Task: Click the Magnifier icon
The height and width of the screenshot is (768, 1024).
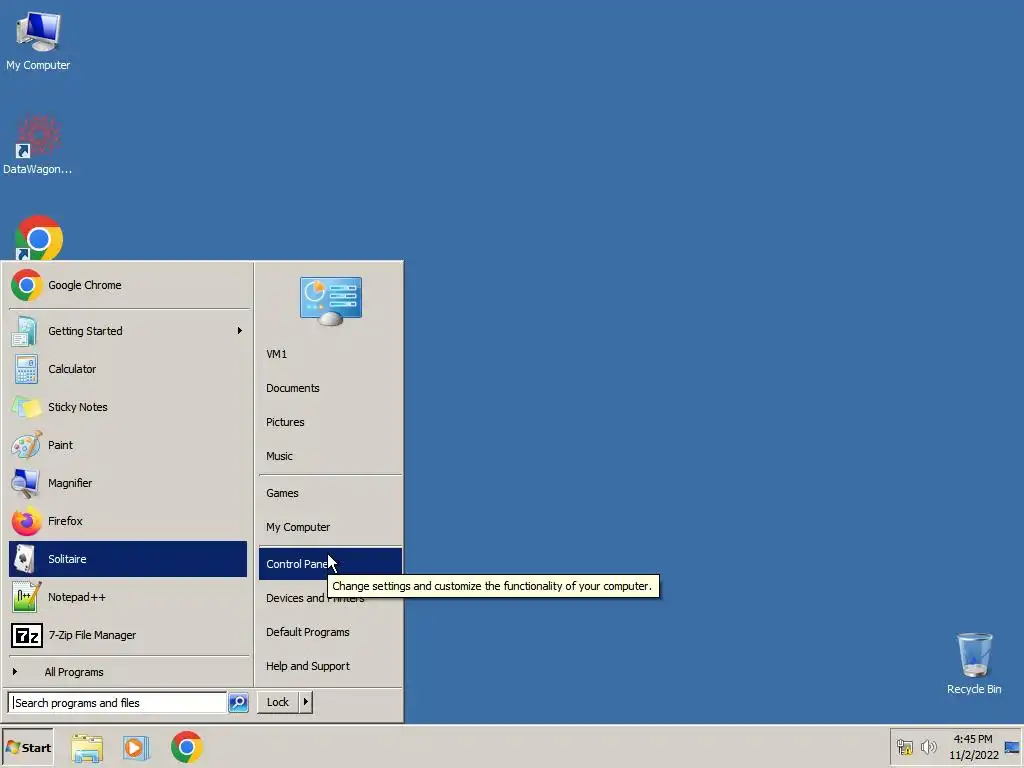Action: pyautogui.click(x=26, y=483)
